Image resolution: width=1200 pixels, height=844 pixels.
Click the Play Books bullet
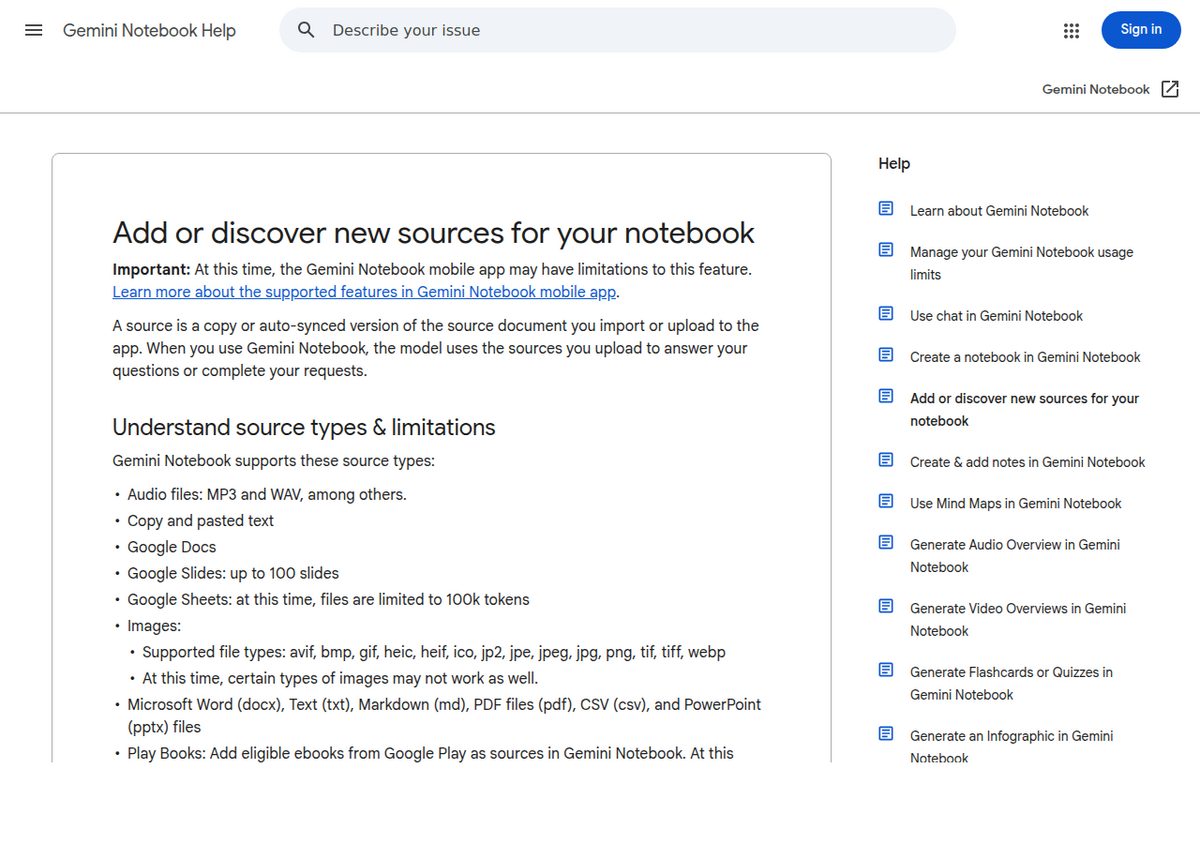(430, 753)
